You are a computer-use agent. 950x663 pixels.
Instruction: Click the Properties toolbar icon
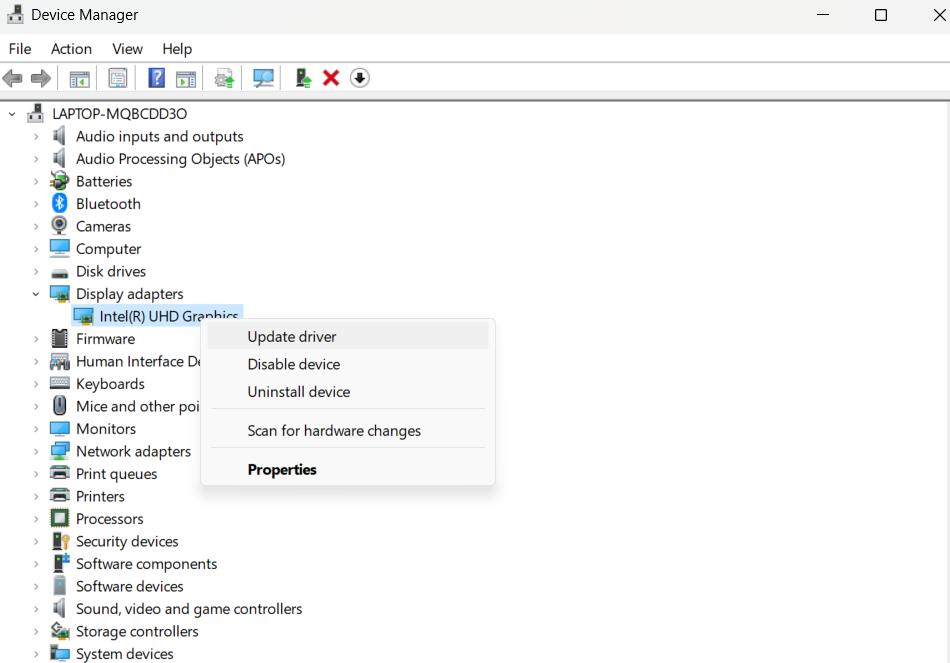pyautogui.click(x=118, y=78)
